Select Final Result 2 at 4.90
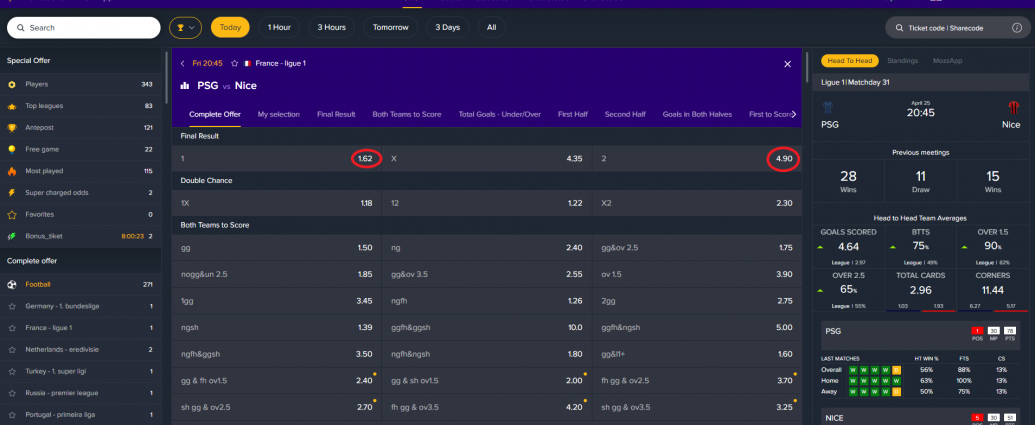The width and height of the screenshot is (1035, 425). pos(697,159)
